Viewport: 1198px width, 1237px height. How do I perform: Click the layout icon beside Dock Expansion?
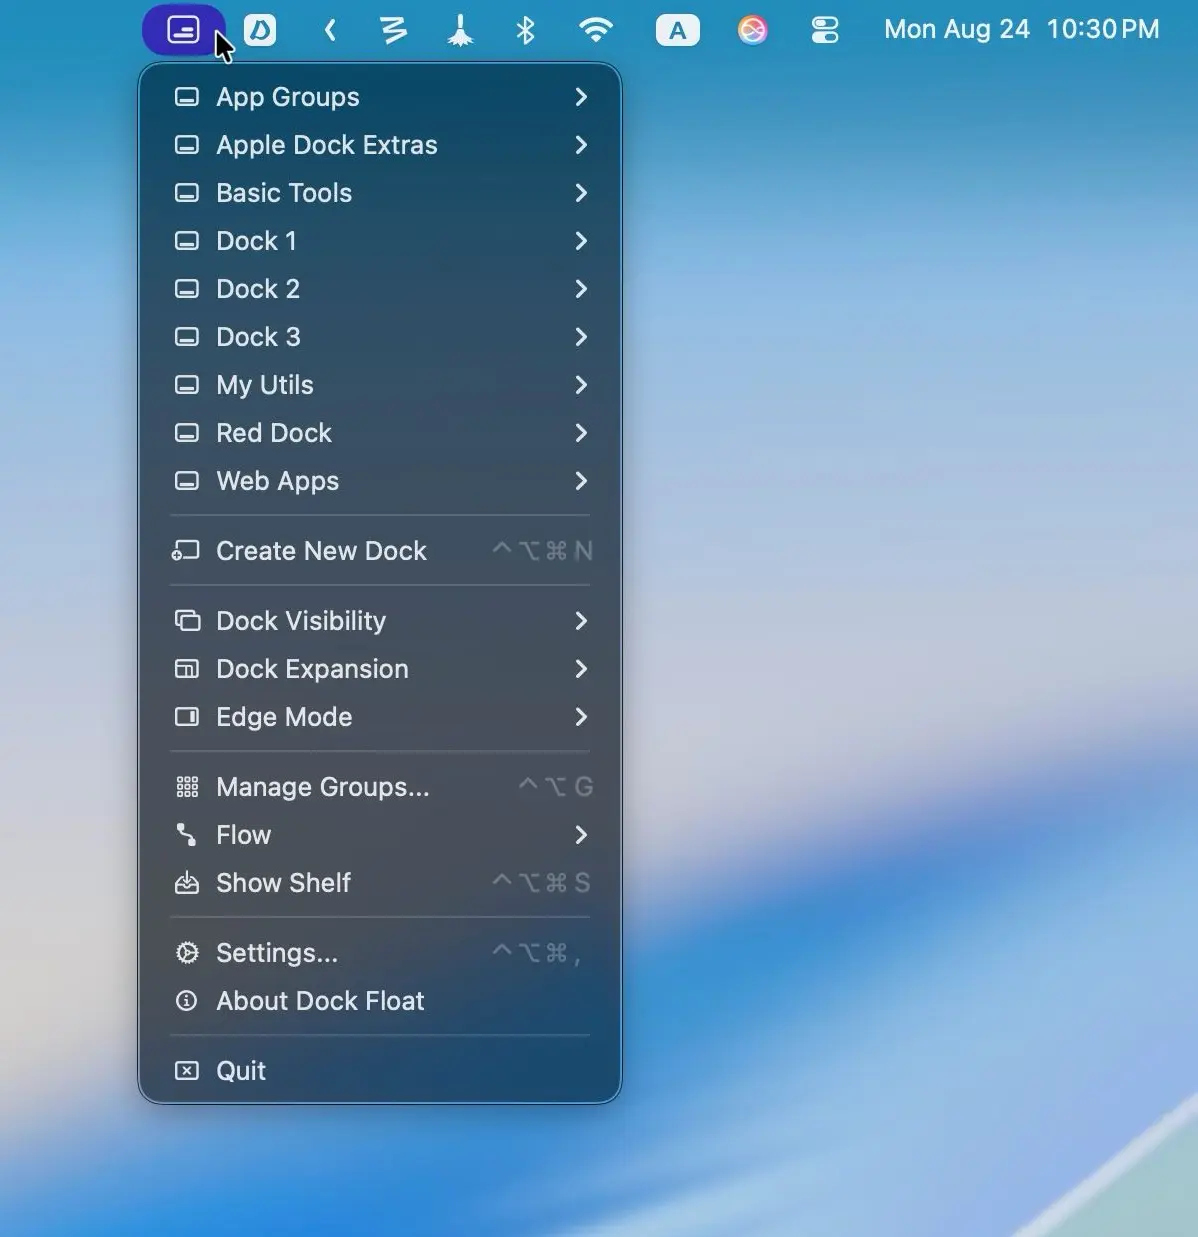[x=187, y=669]
